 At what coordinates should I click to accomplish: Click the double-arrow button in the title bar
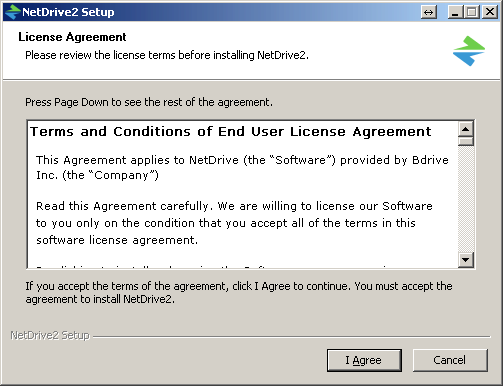(429, 12)
